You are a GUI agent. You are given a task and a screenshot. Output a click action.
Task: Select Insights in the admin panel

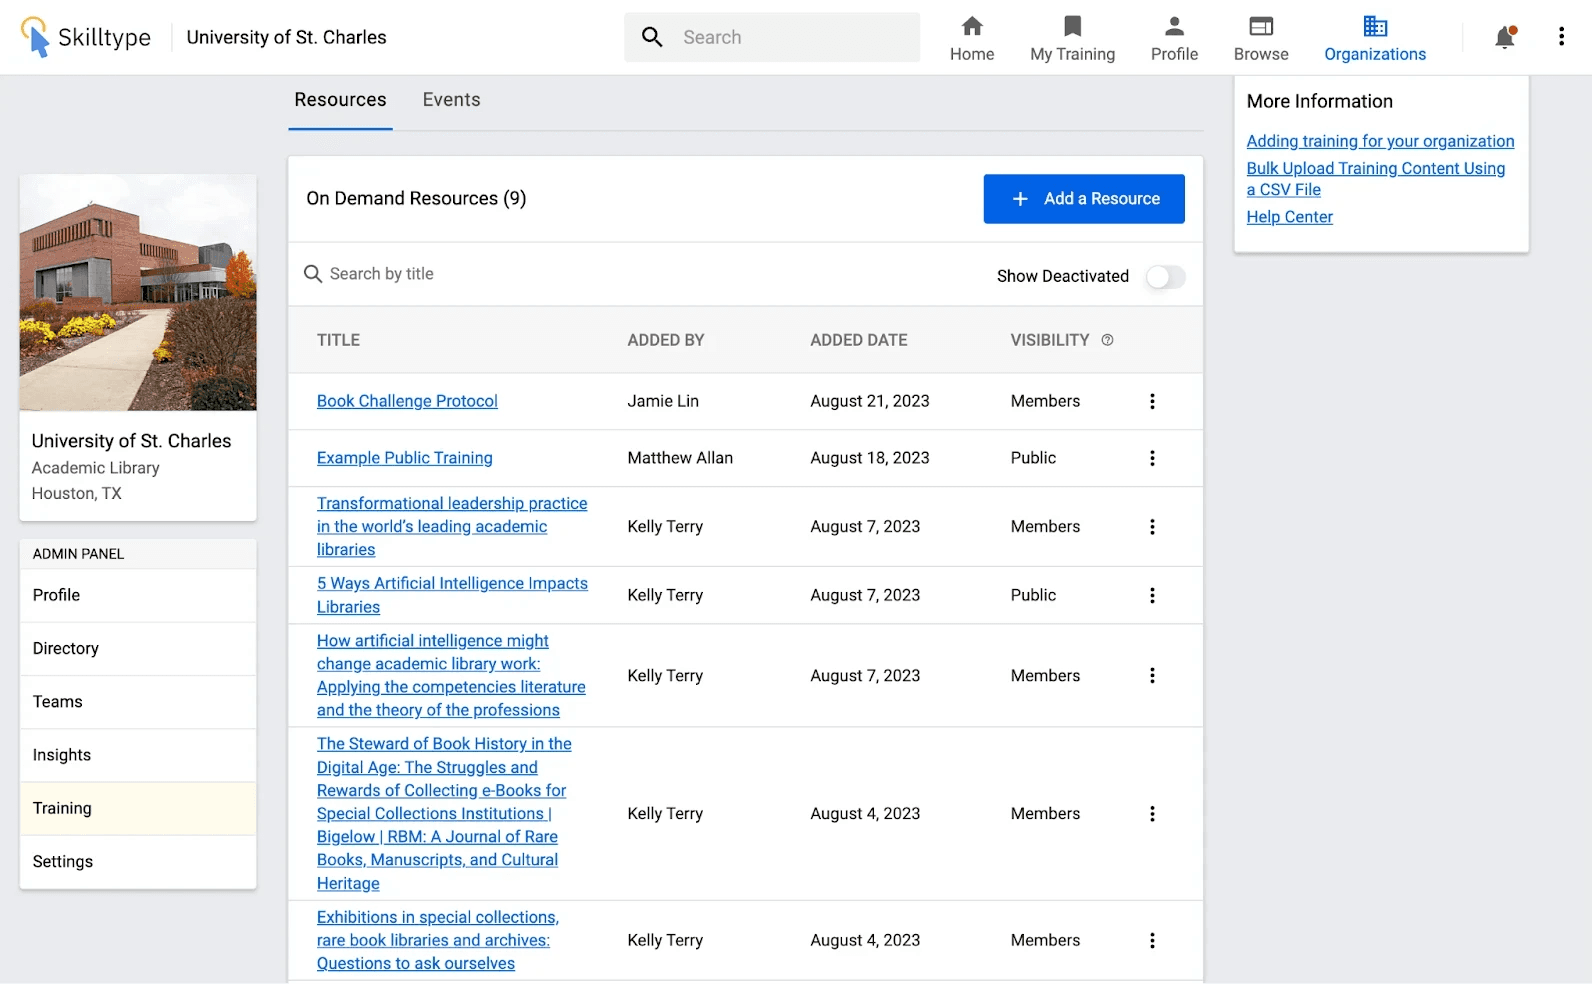pos(138,755)
